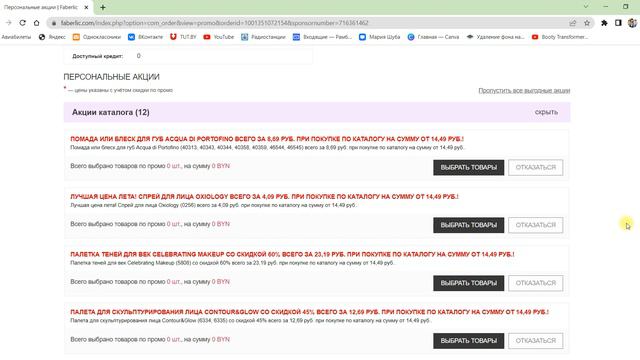640x360 pixels.
Task: Go forward in browser history
Action: (9, 23)
